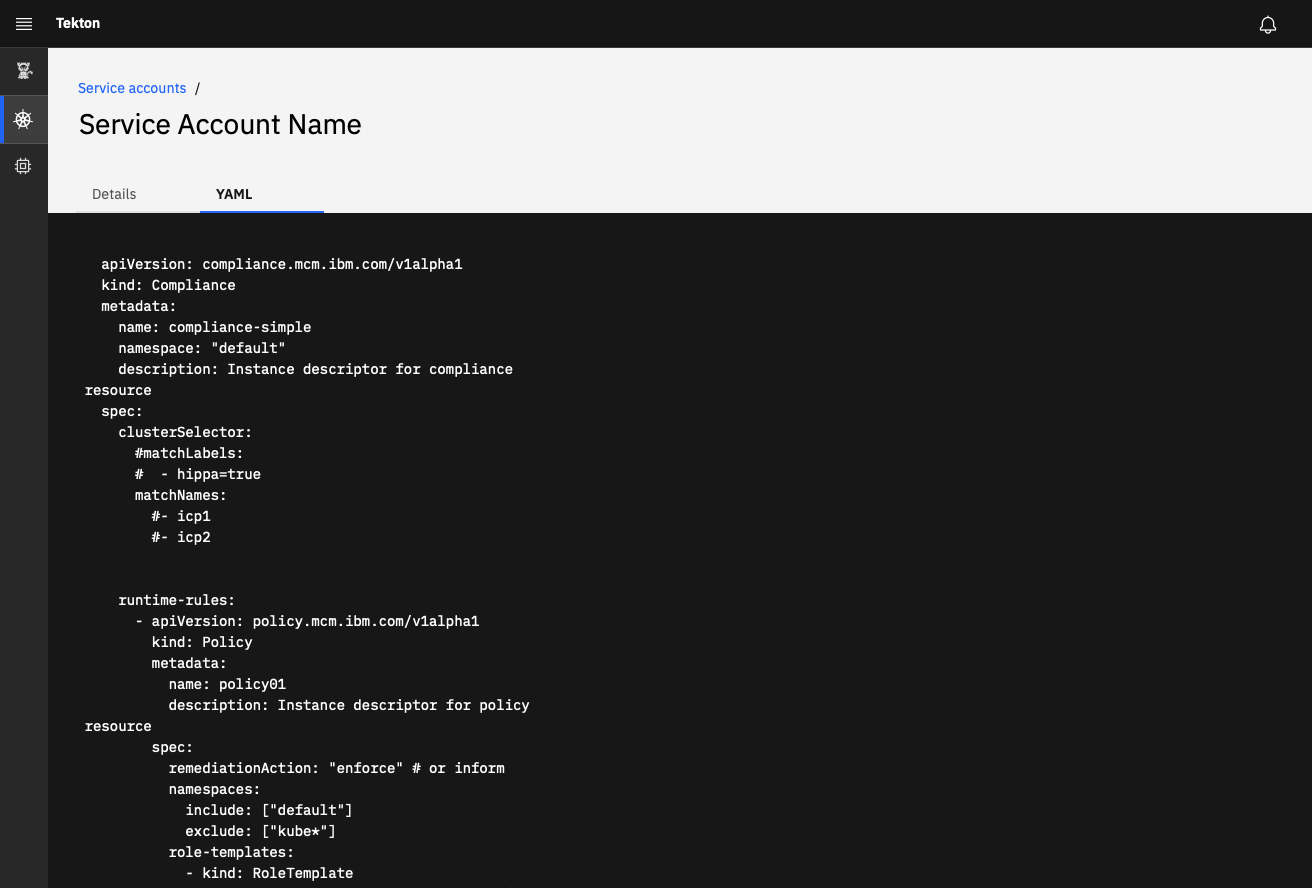This screenshot has height=888, width=1312.
Task: Select the Tekton cat sidebar icon
Action: pos(24,72)
